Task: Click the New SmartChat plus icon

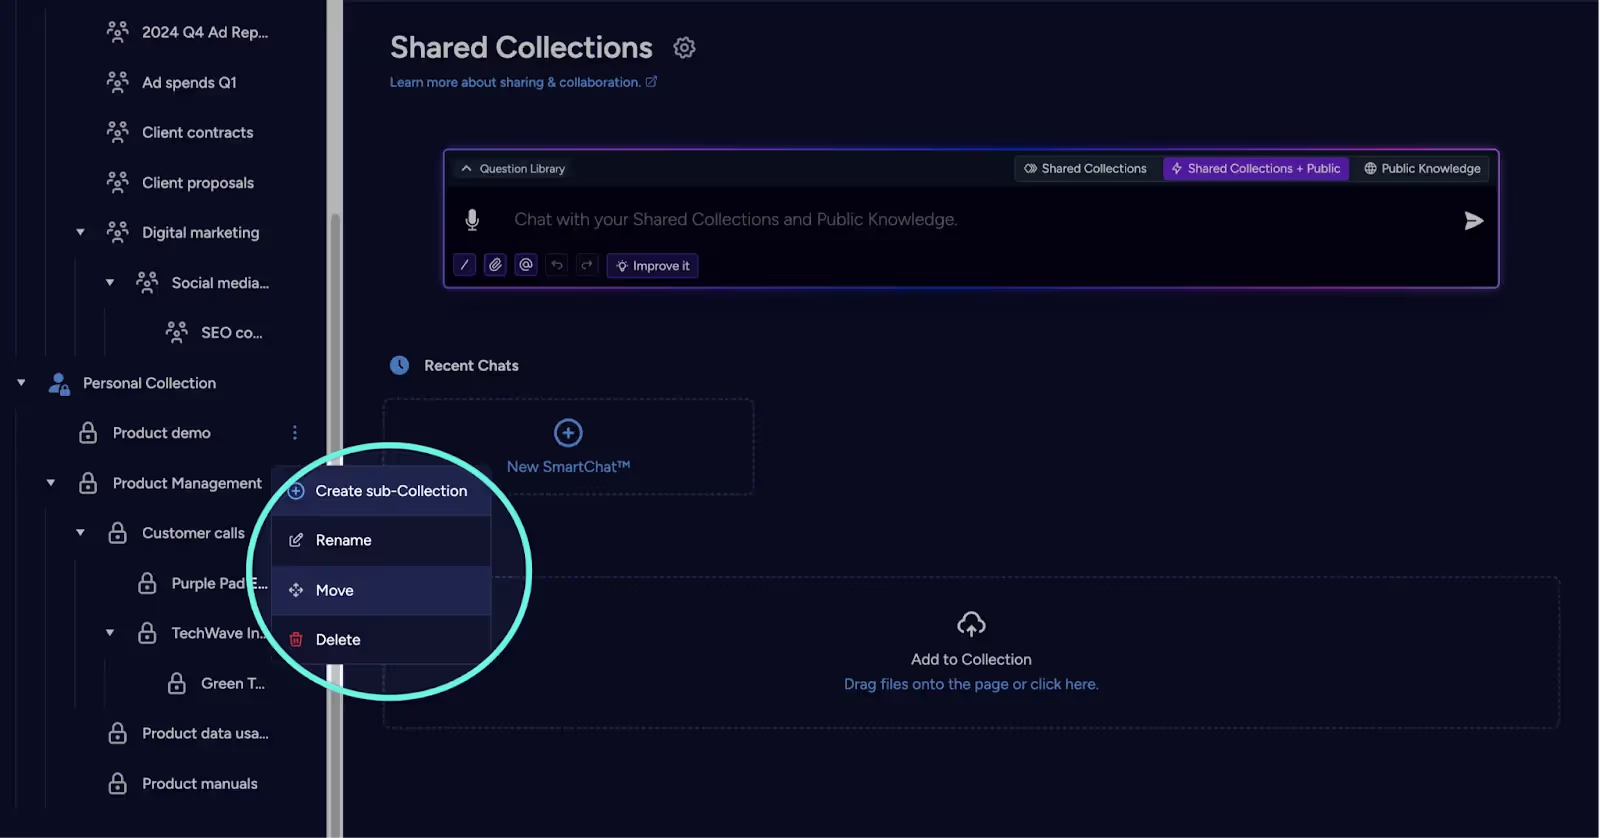Action: tap(568, 433)
